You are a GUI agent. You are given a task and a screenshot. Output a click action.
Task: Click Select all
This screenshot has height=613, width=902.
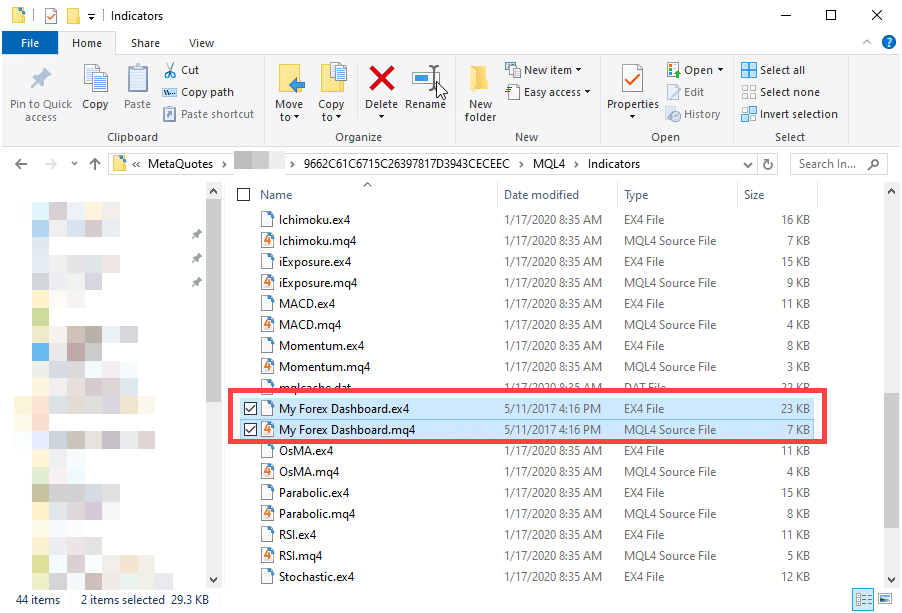point(773,70)
